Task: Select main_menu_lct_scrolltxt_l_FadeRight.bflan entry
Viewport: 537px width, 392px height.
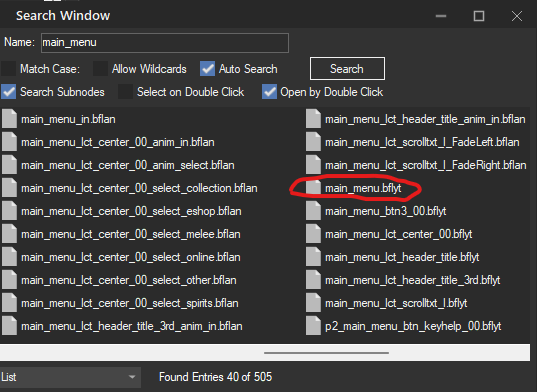Action: pyautogui.click(x=416, y=165)
